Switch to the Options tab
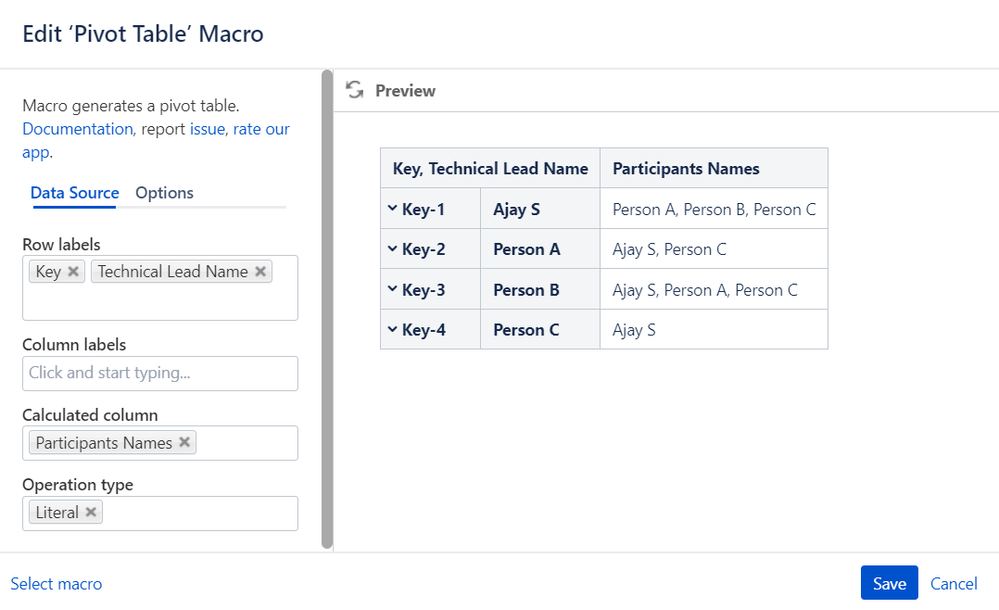 coord(164,193)
